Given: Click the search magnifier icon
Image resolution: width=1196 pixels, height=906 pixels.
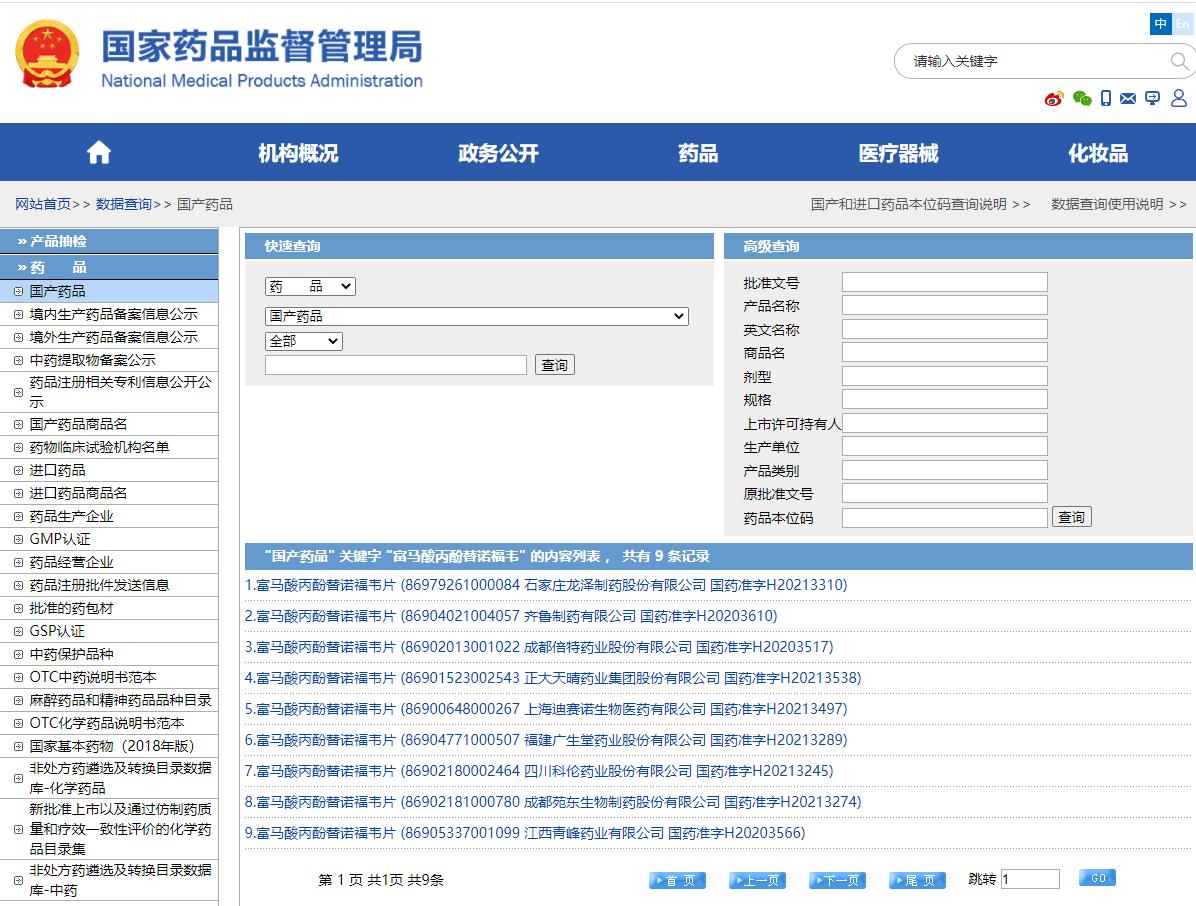Looking at the screenshot, I should coord(1180,61).
